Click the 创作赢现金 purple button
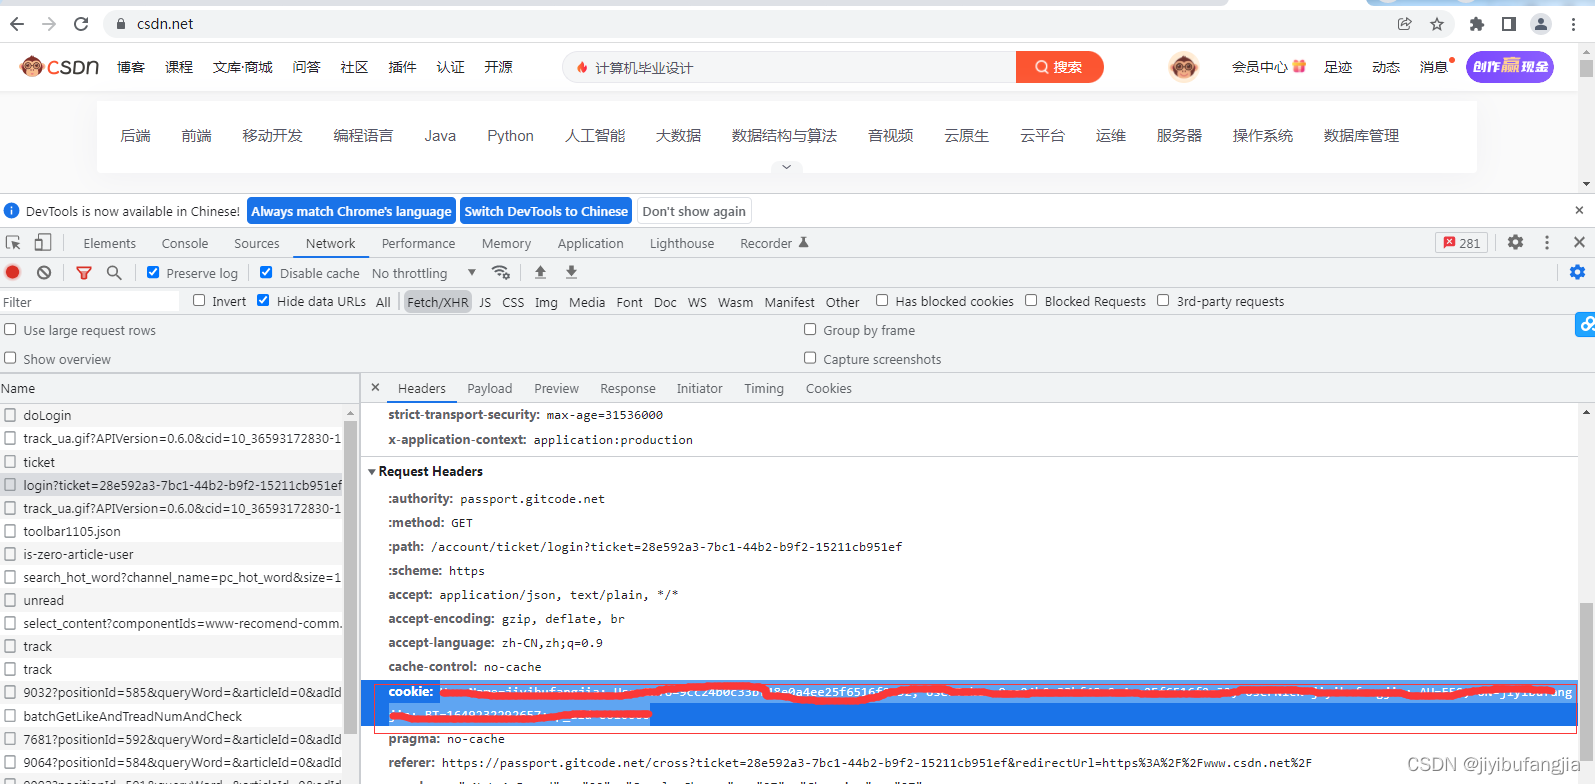 (x=1510, y=67)
